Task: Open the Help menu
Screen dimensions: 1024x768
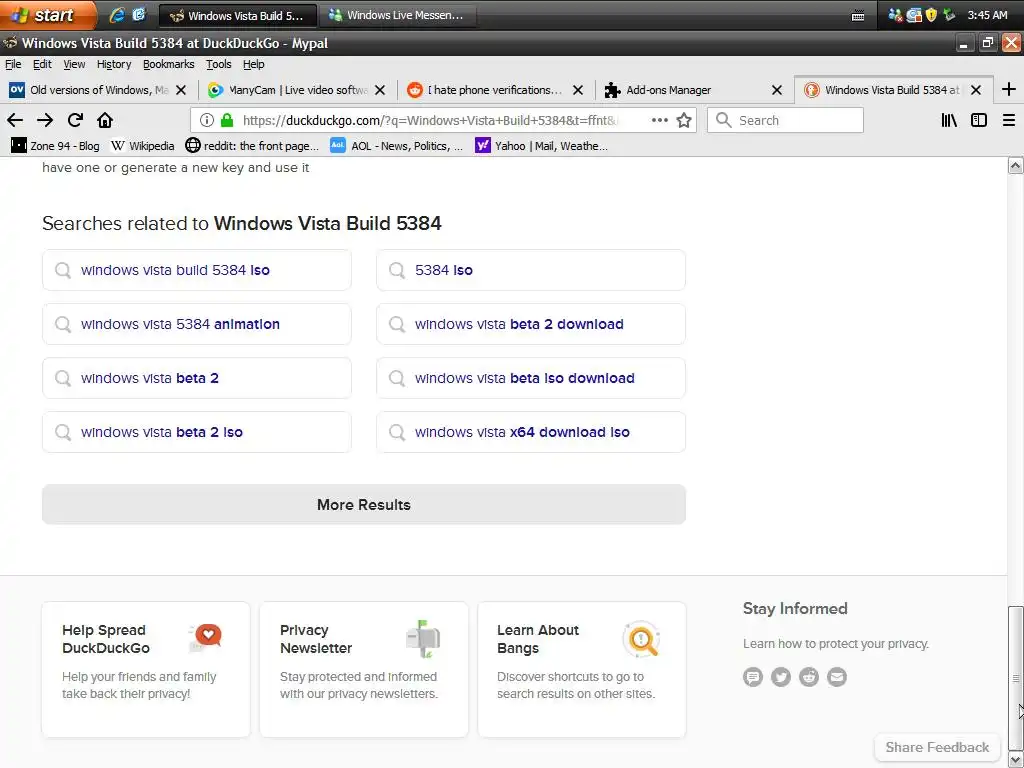Action: 253,64
